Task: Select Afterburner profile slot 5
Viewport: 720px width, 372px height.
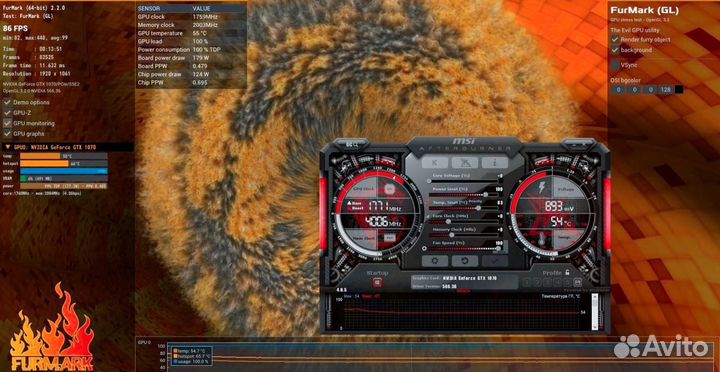Action: [568, 283]
